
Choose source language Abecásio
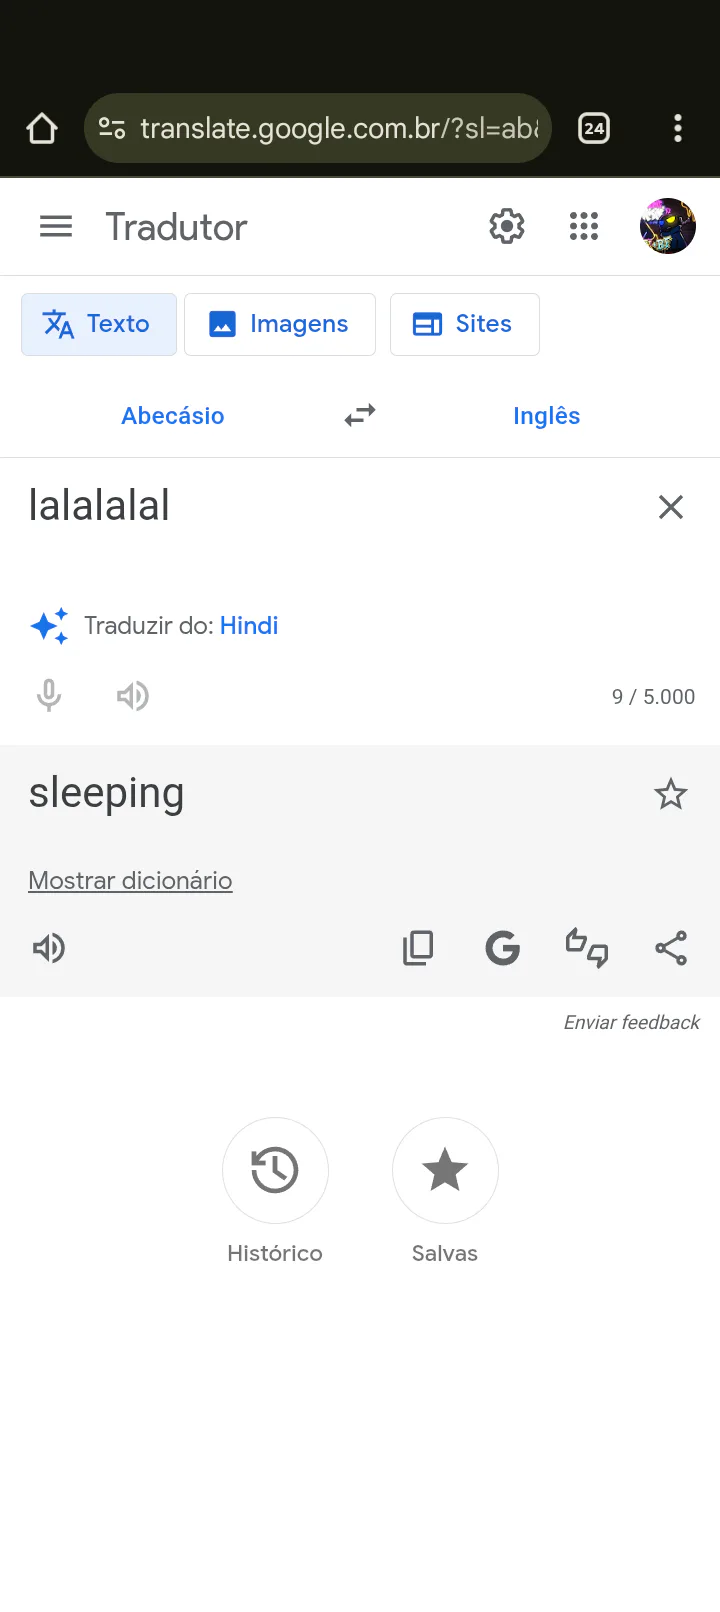tap(173, 416)
